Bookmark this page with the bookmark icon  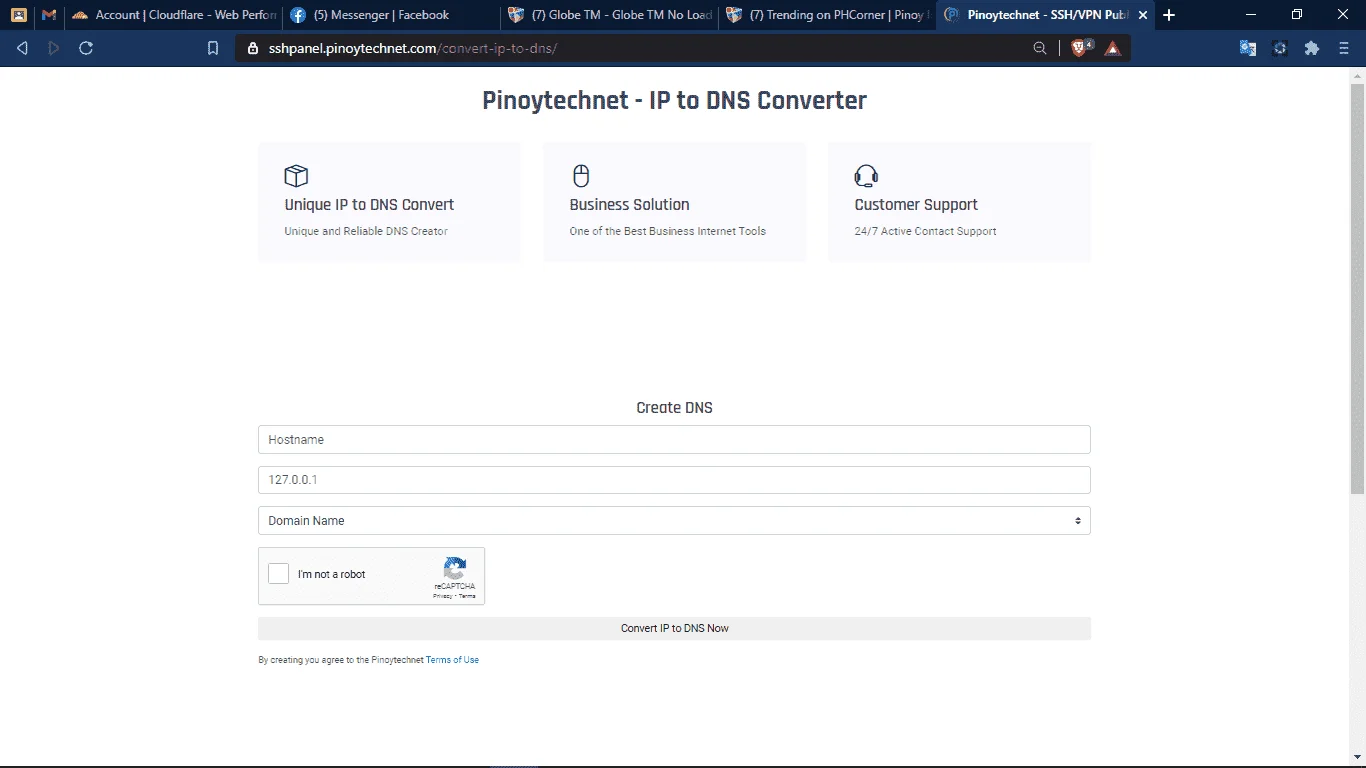point(213,48)
